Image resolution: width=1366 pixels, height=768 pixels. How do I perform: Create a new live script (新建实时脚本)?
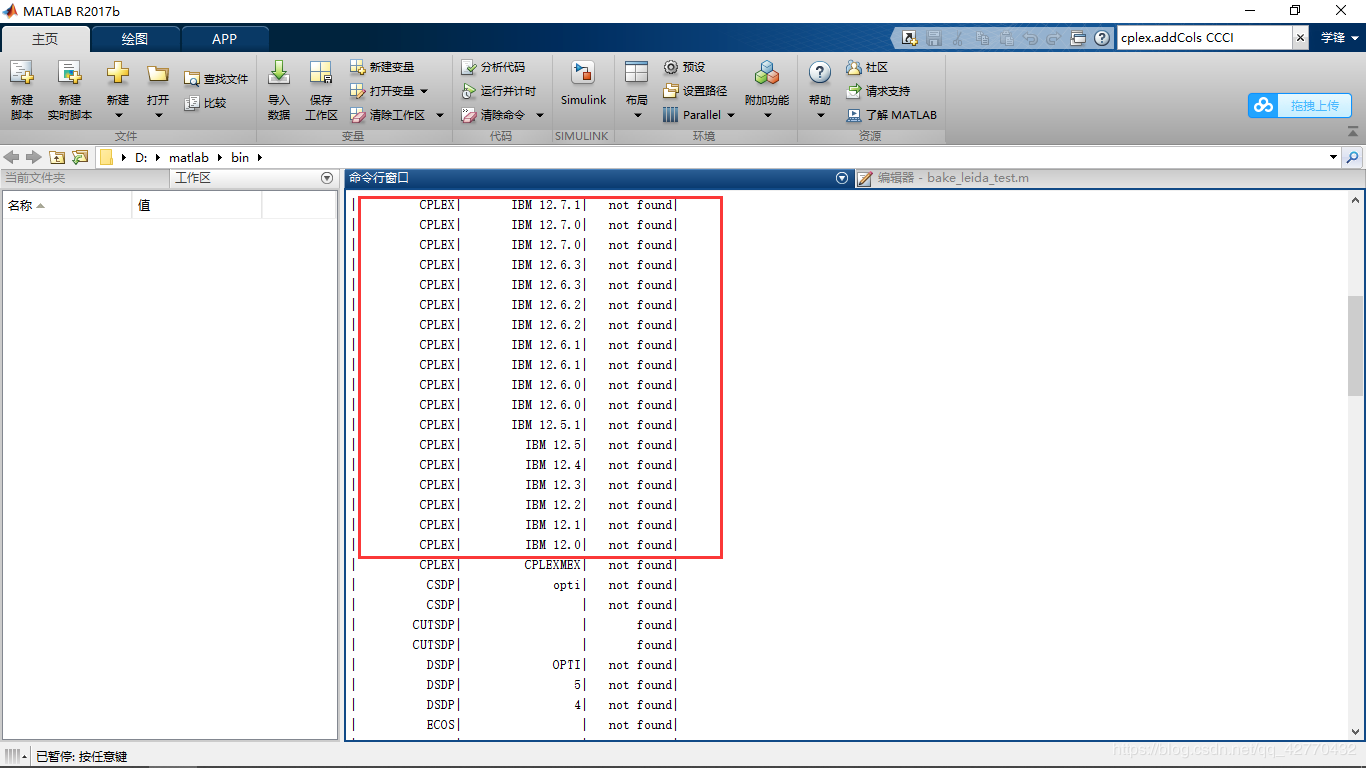click(69, 90)
